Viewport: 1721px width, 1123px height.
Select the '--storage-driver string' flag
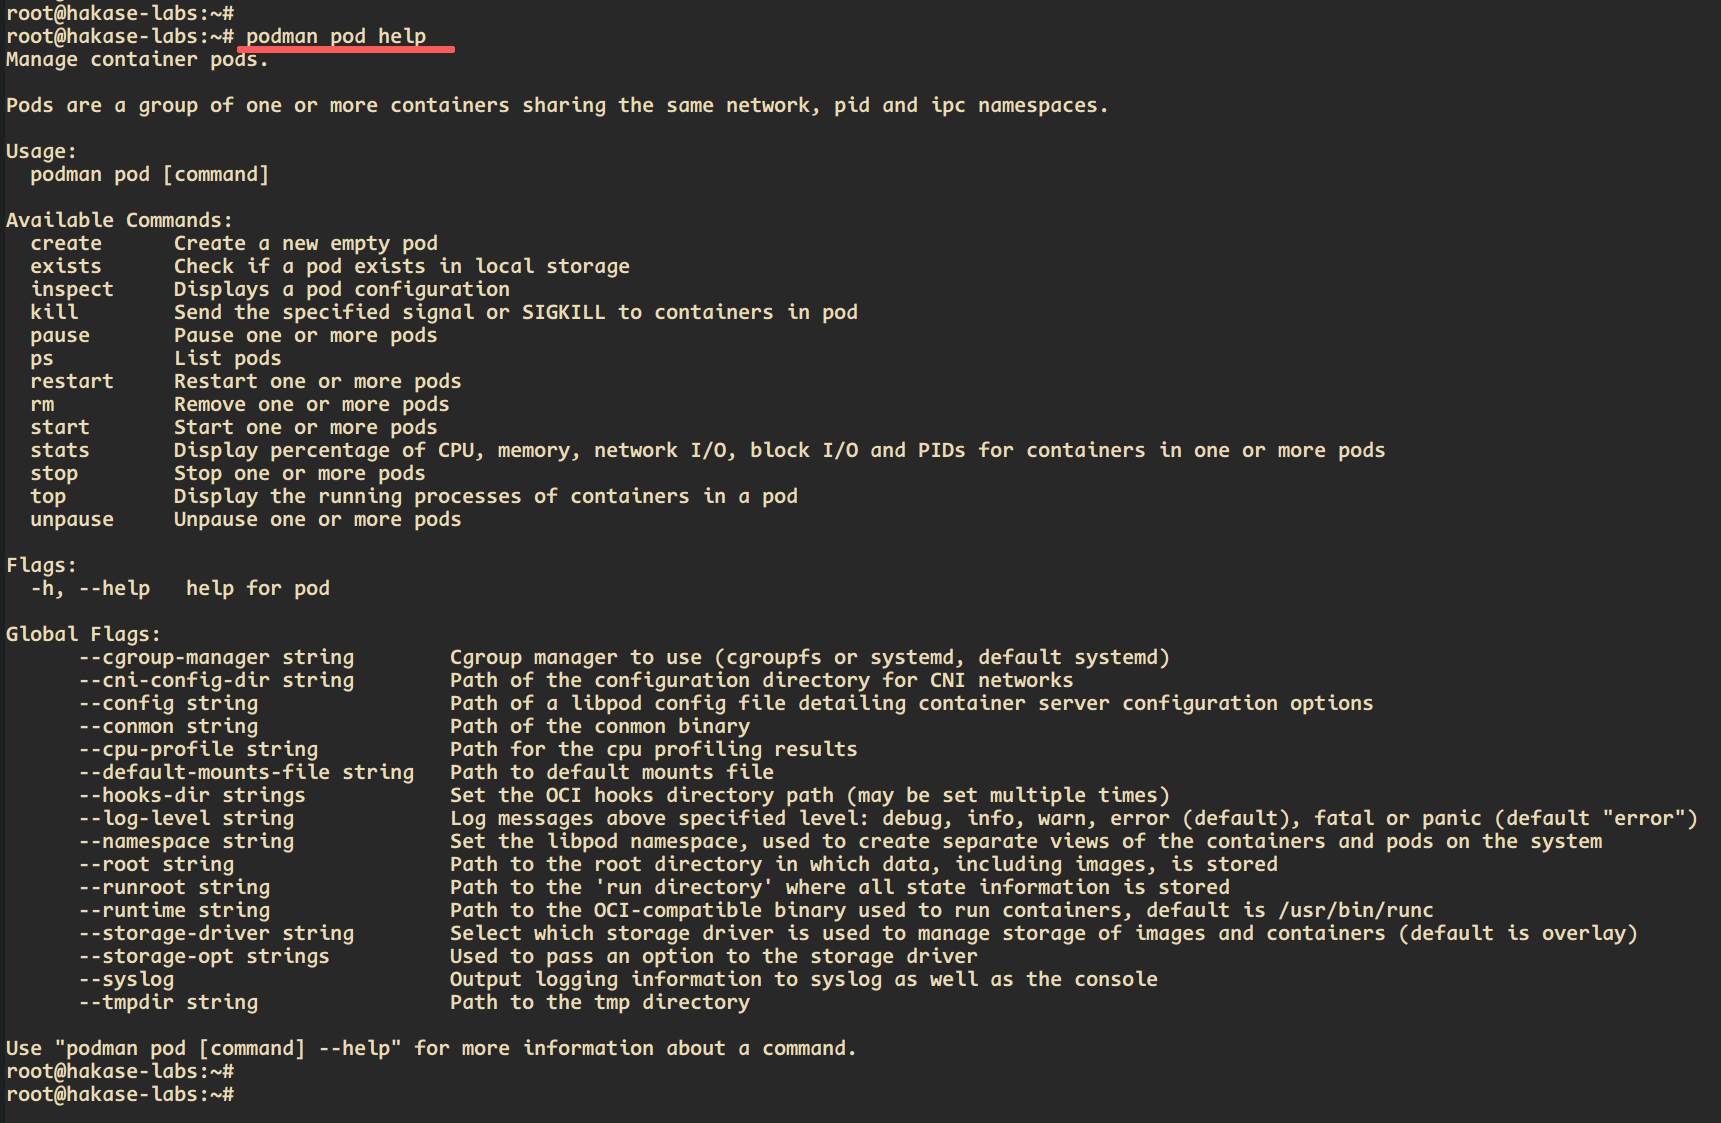pos(216,933)
